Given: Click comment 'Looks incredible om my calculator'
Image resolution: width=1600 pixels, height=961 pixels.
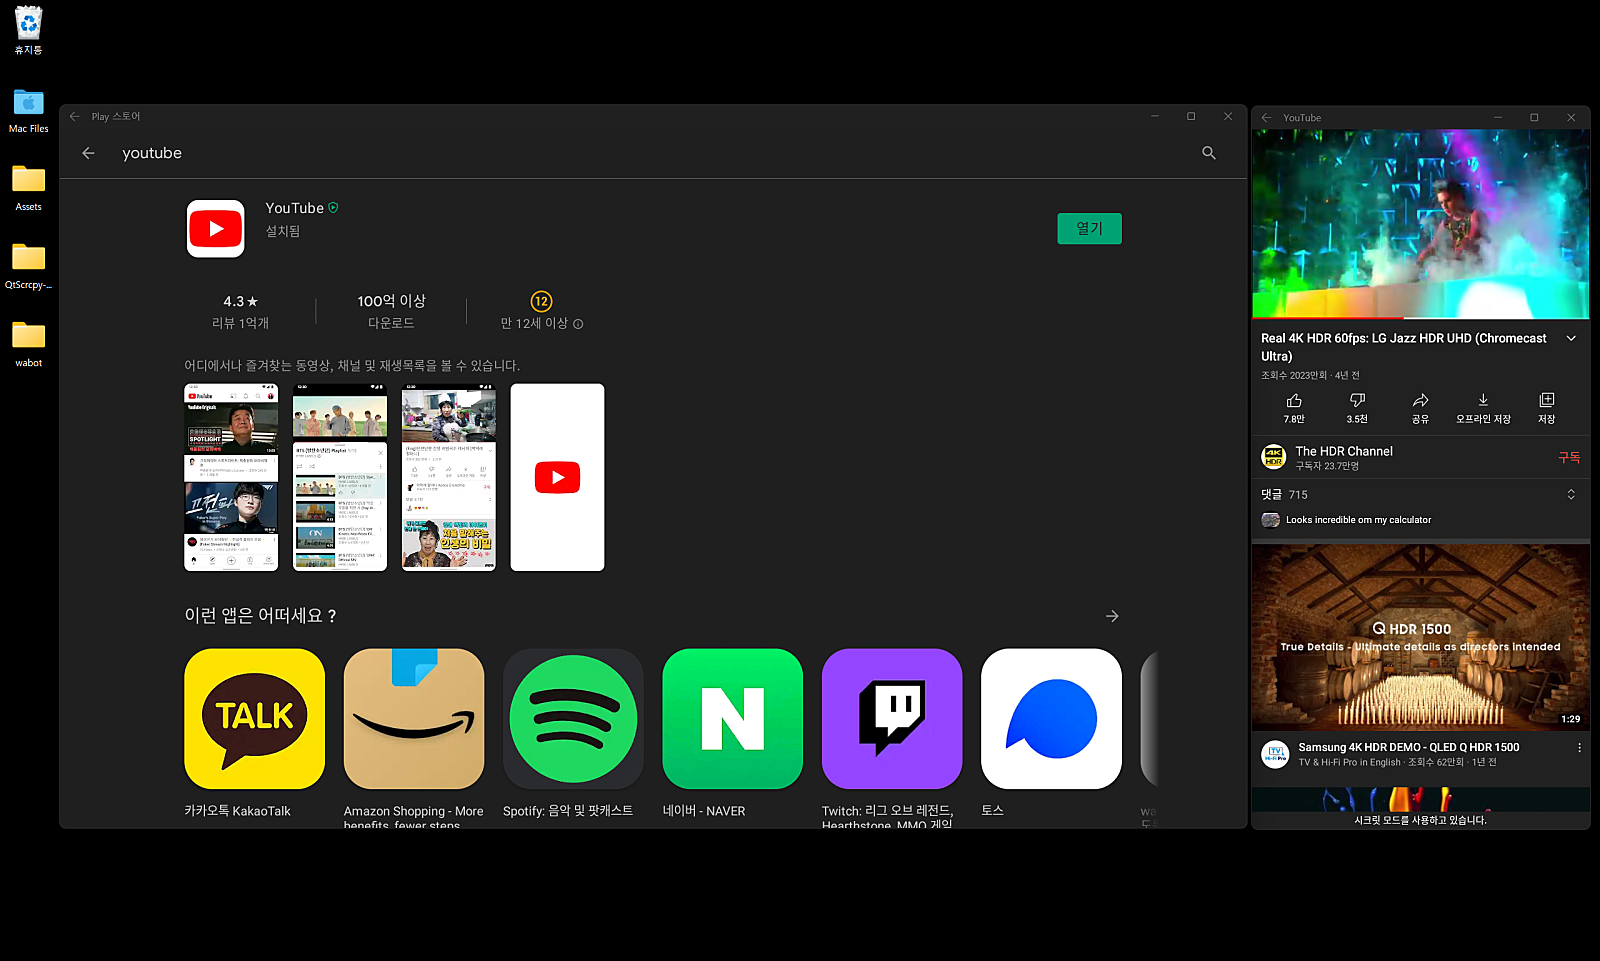Looking at the screenshot, I should click(x=1358, y=520).
